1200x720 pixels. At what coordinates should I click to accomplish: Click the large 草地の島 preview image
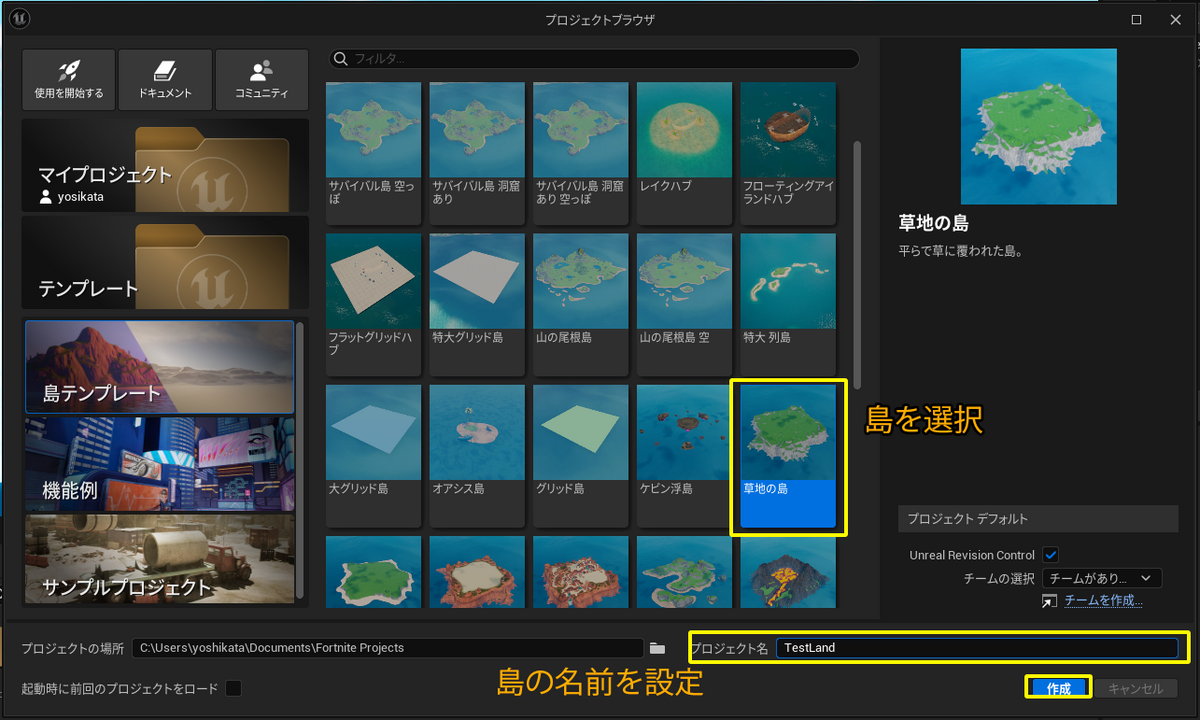(1039, 126)
